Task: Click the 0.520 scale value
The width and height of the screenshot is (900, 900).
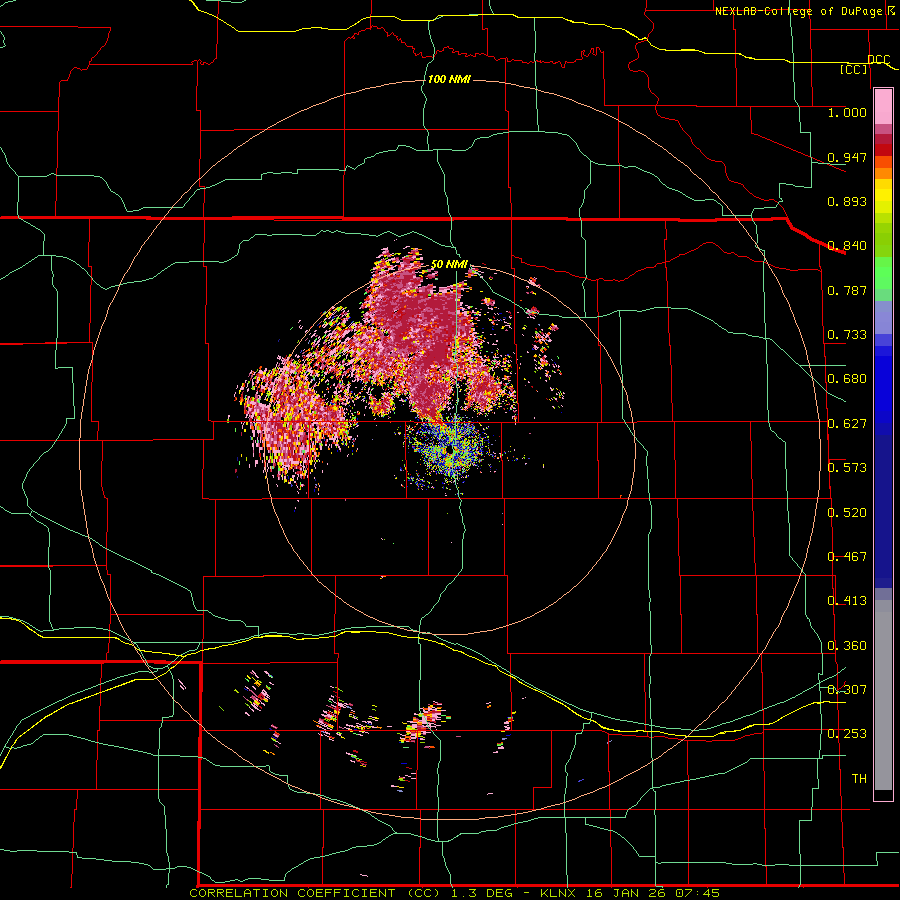Action: (847, 513)
